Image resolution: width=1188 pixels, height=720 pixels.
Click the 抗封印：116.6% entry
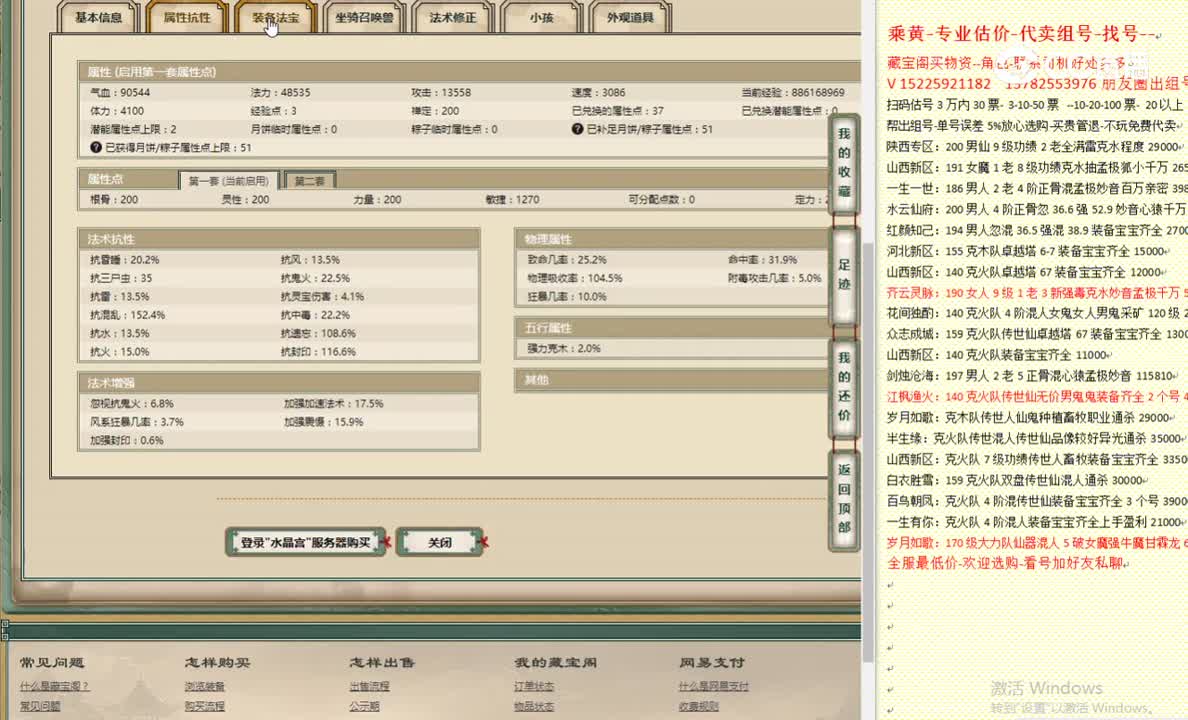click(318, 352)
